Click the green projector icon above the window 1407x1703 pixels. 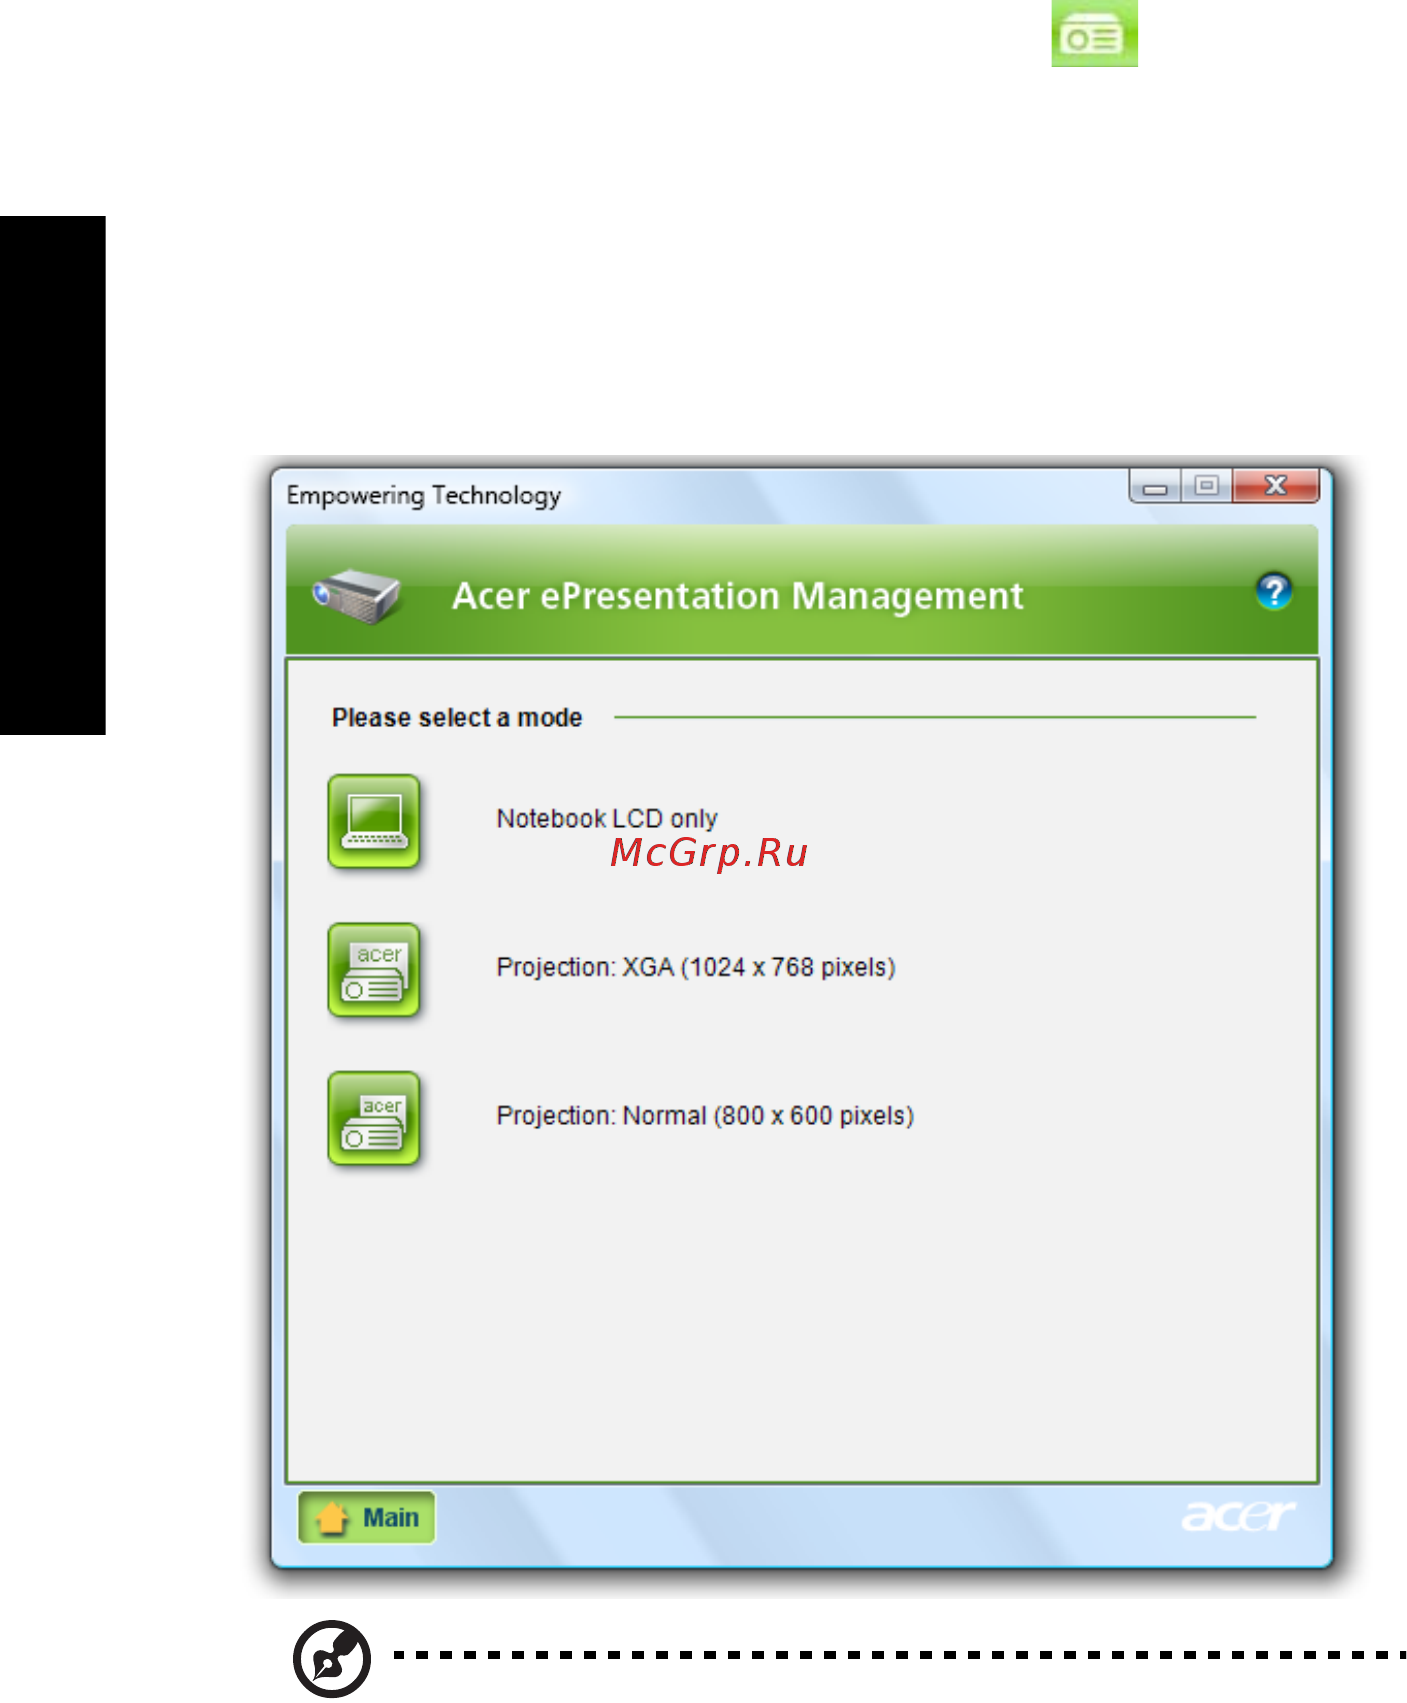1094,34
